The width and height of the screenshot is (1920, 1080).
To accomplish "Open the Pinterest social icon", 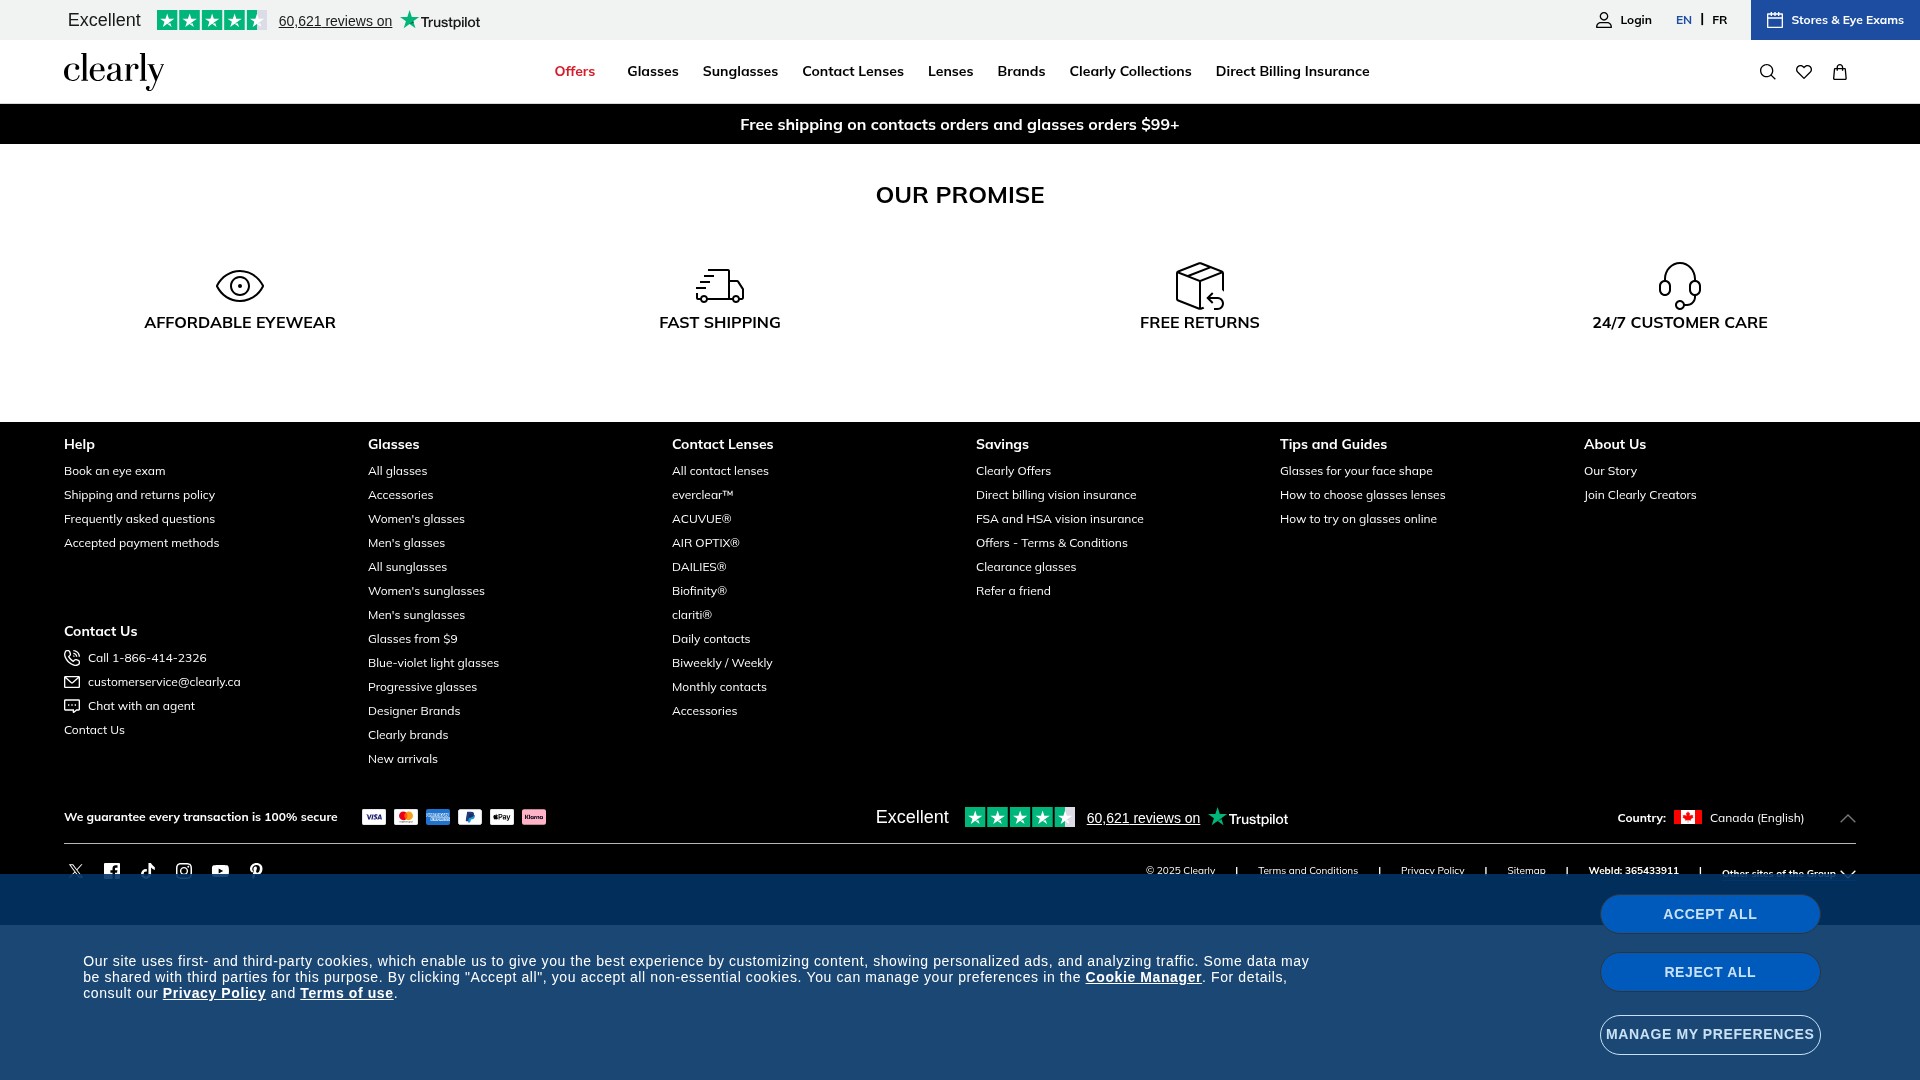I will (256, 871).
